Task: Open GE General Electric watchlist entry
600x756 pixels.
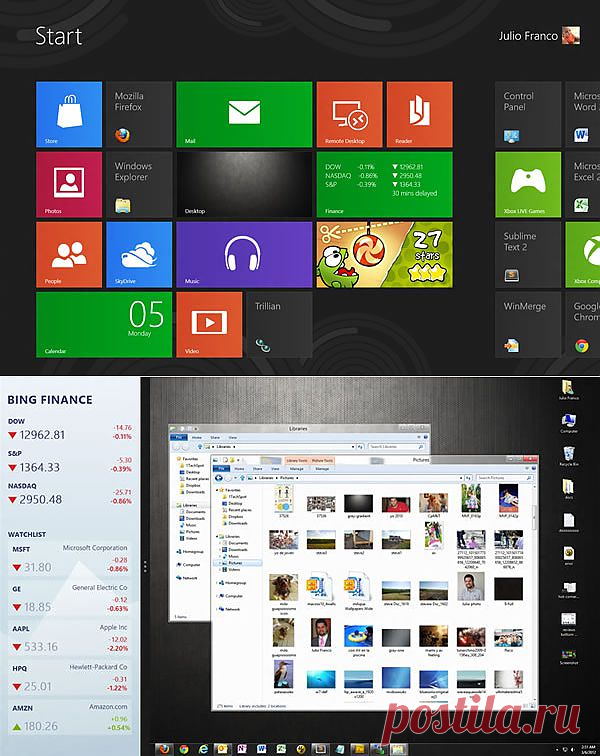Action: pyautogui.click(x=70, y=599)
